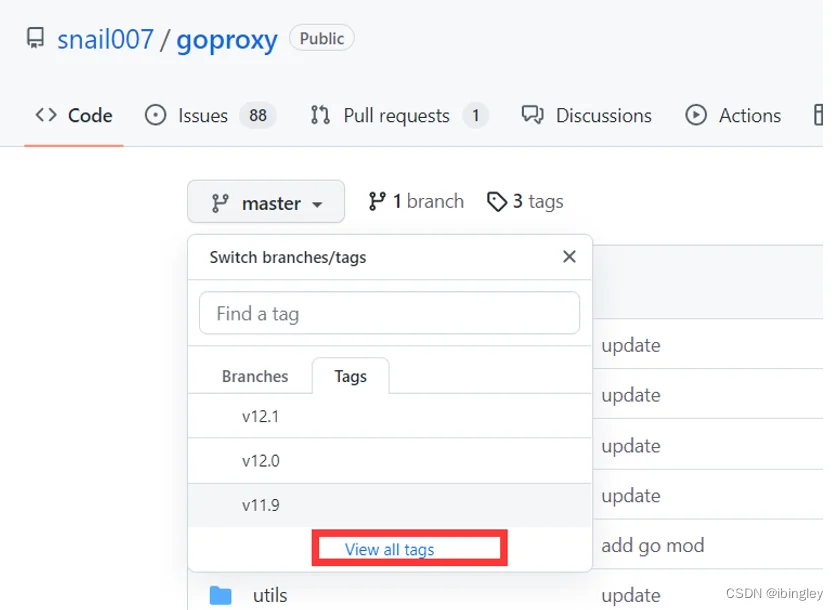Select the Tags tab in popup

tap(351, 376)
